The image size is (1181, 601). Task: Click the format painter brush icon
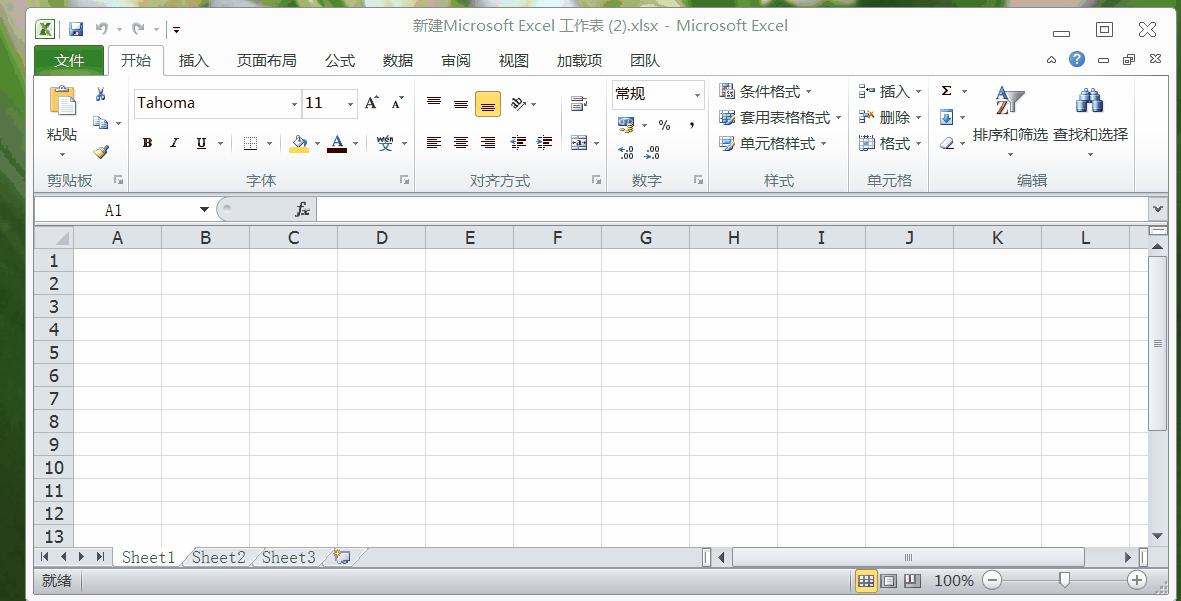tap(101, 152)
